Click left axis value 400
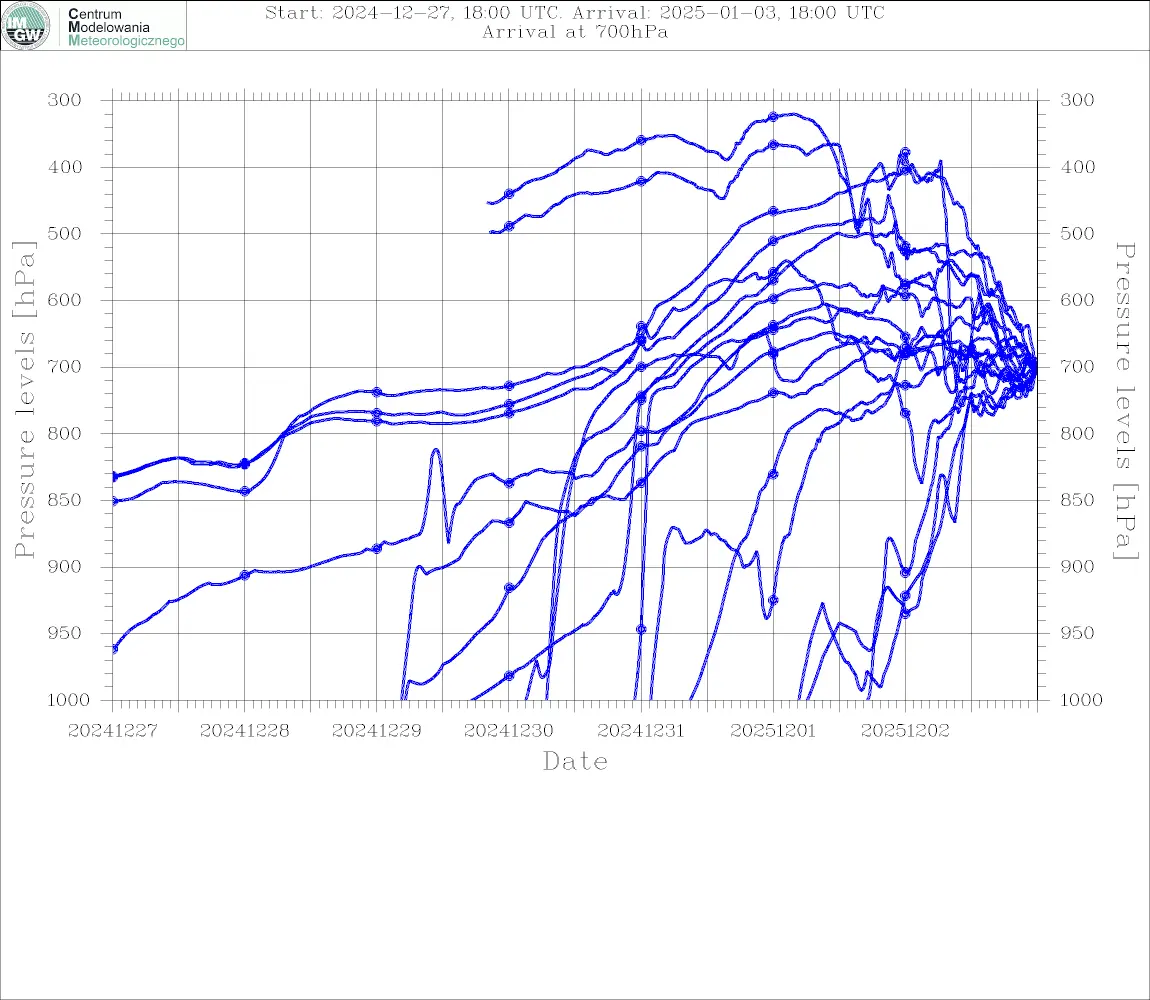Image resolution: width=1150 pixels, height=1000 pixels. pos(65,167)
